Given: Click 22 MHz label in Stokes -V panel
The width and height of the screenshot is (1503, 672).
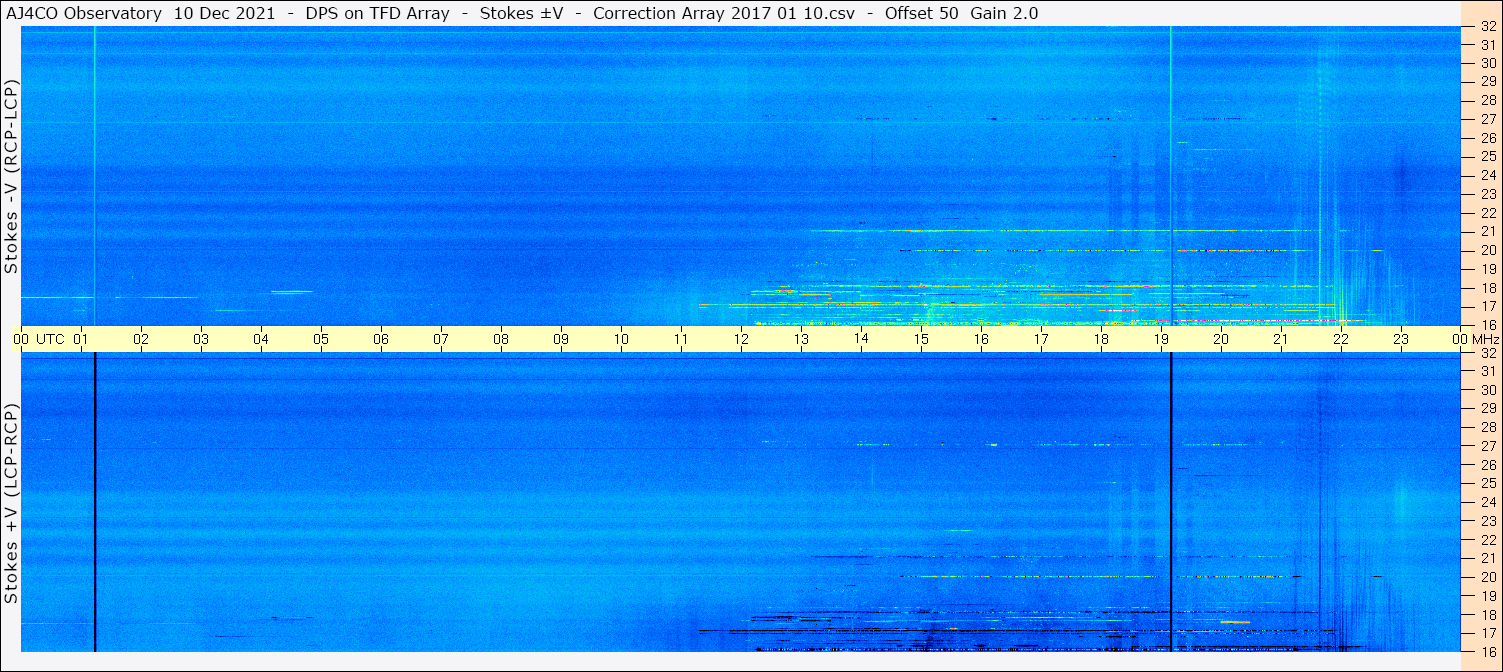Looking at the screenshot, I should pyautogui.click(x=1488, y=213).
